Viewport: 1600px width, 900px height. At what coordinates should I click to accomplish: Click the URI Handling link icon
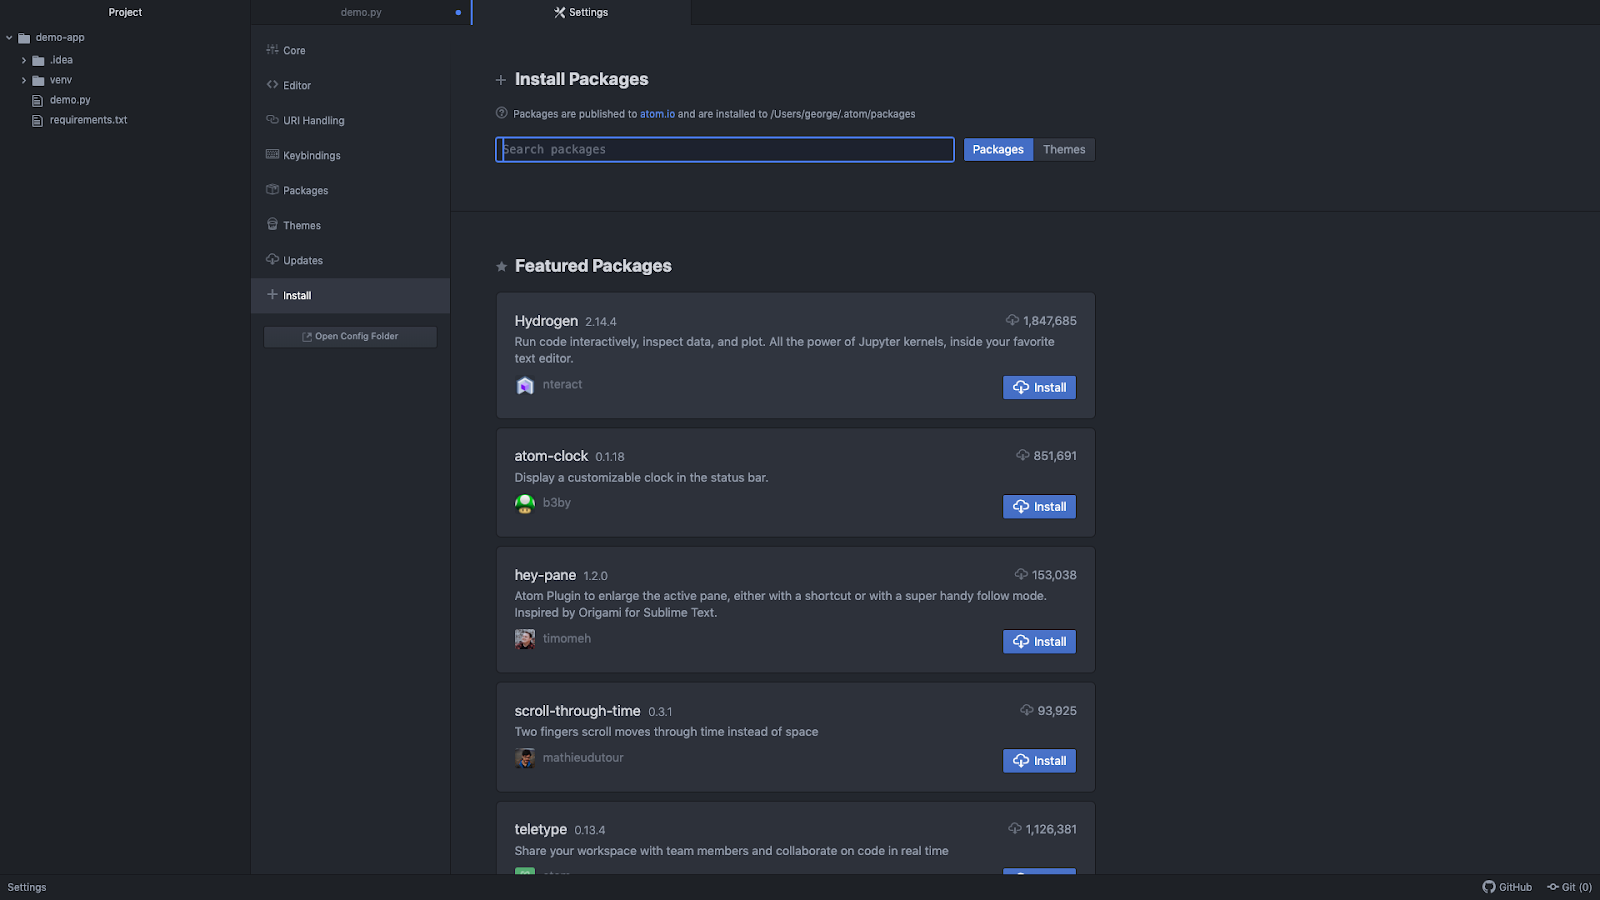tap(272, 119)
